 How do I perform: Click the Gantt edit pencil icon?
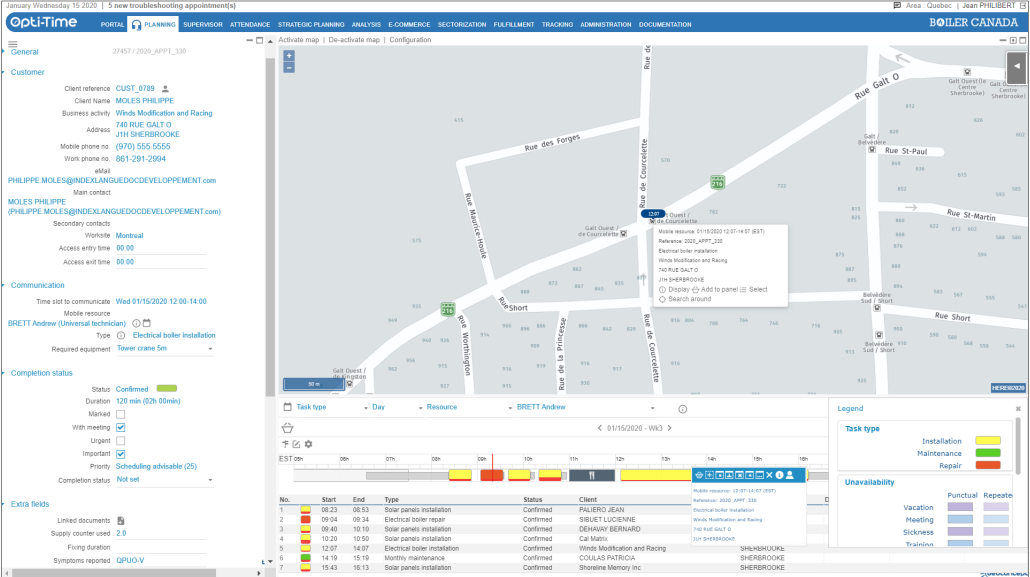(296, 444)
